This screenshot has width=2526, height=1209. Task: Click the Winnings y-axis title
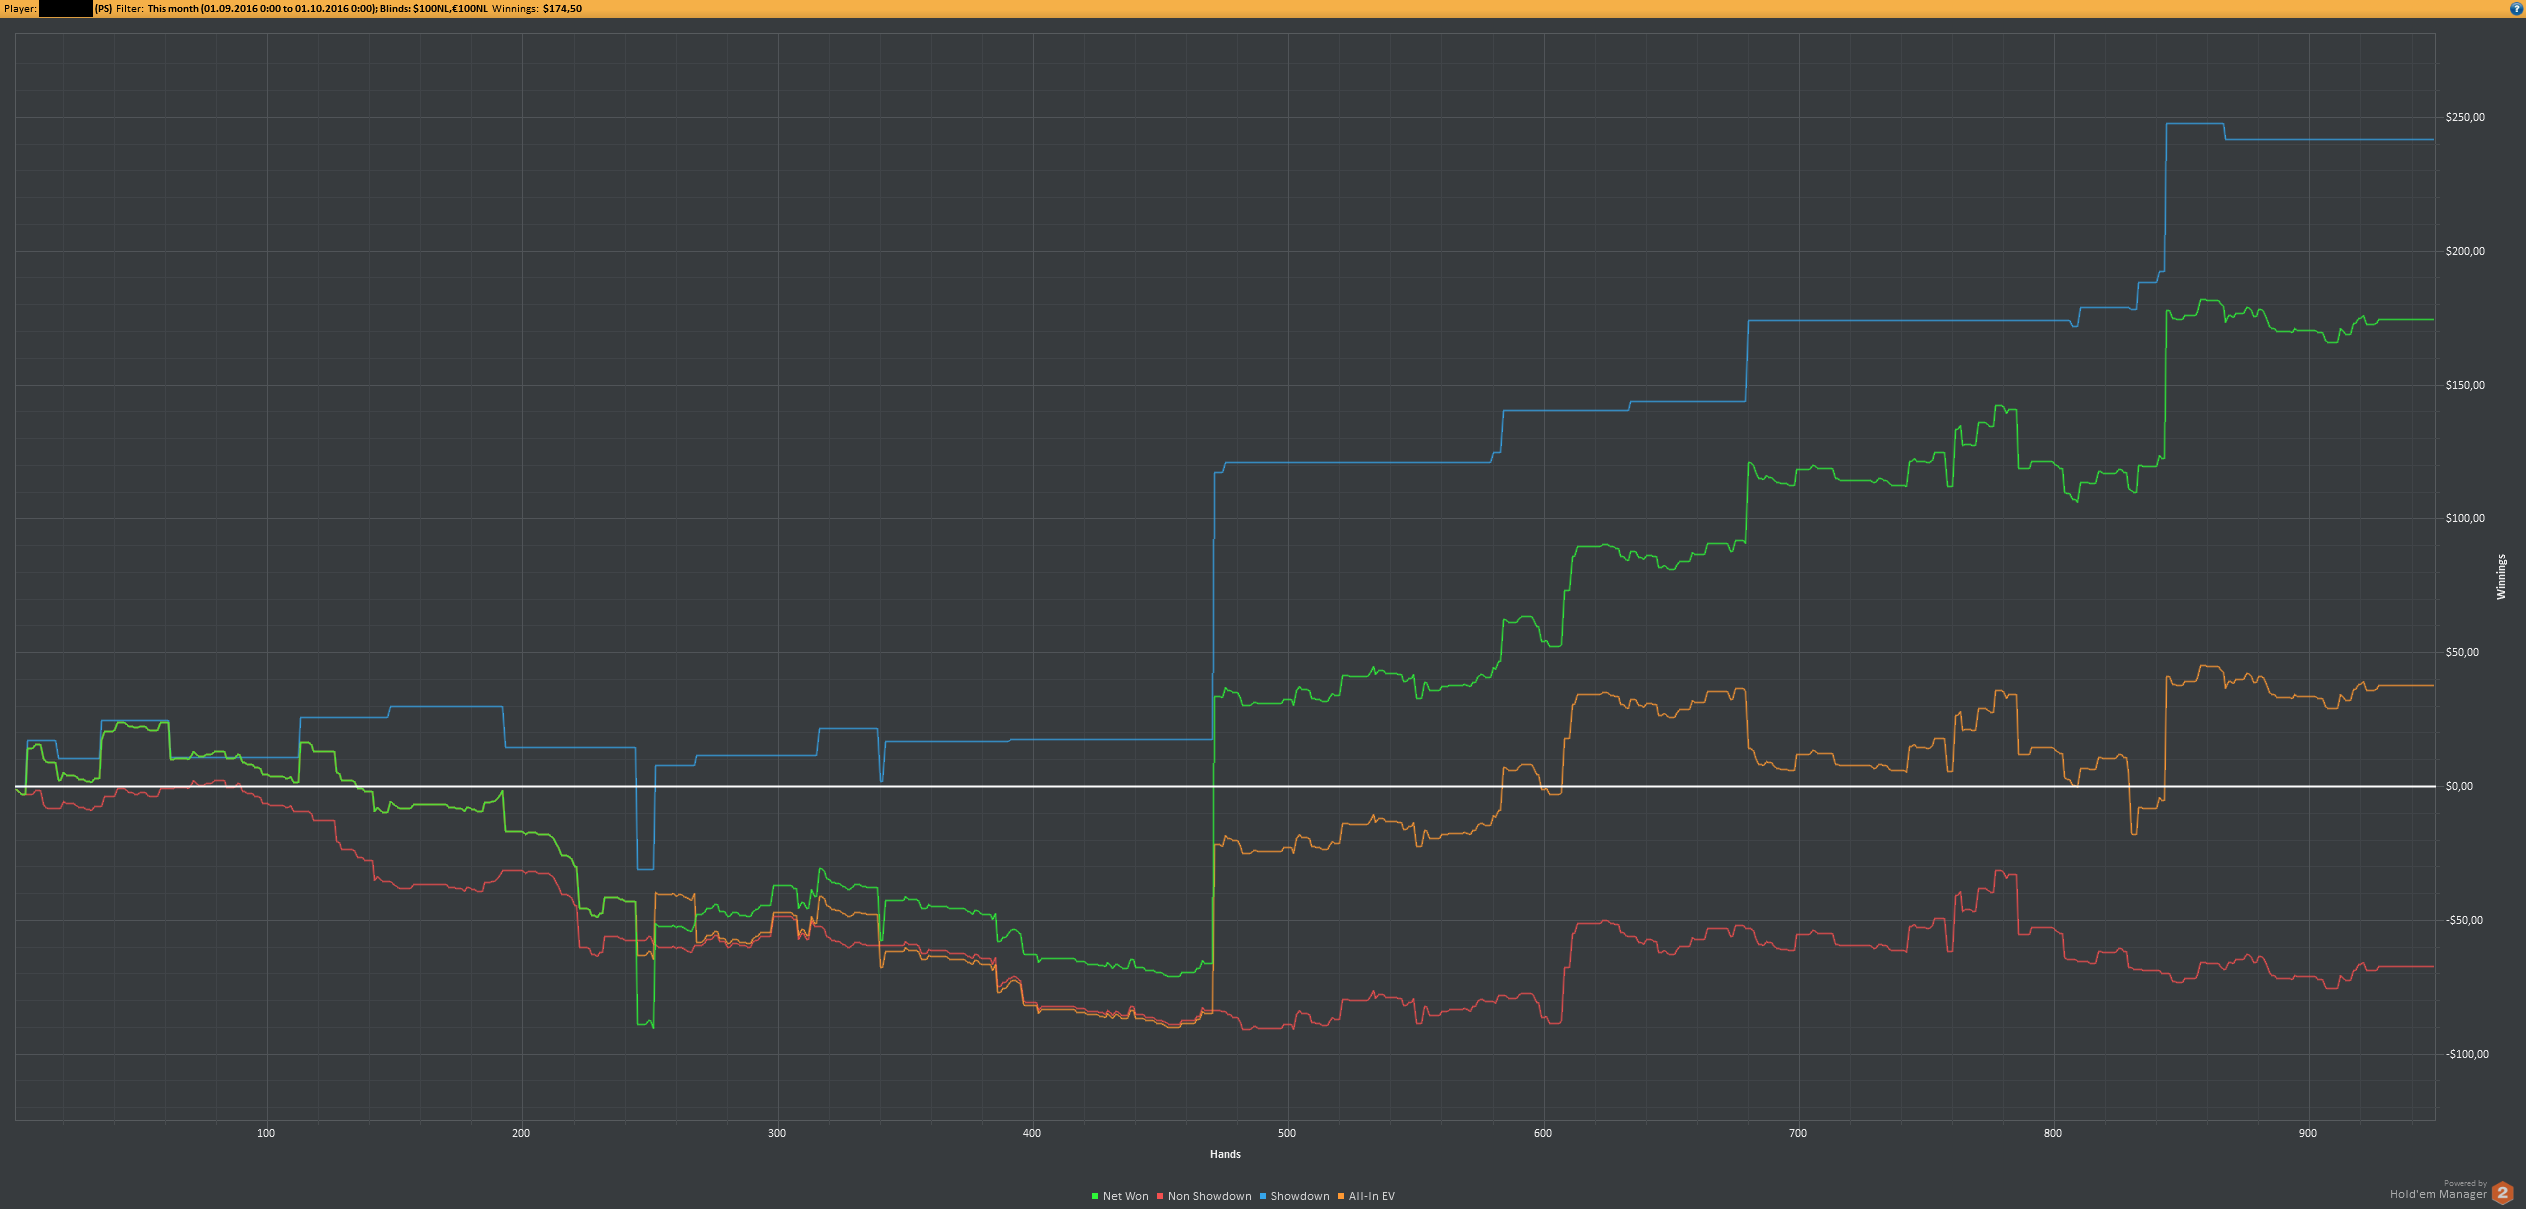(2501, 577)
